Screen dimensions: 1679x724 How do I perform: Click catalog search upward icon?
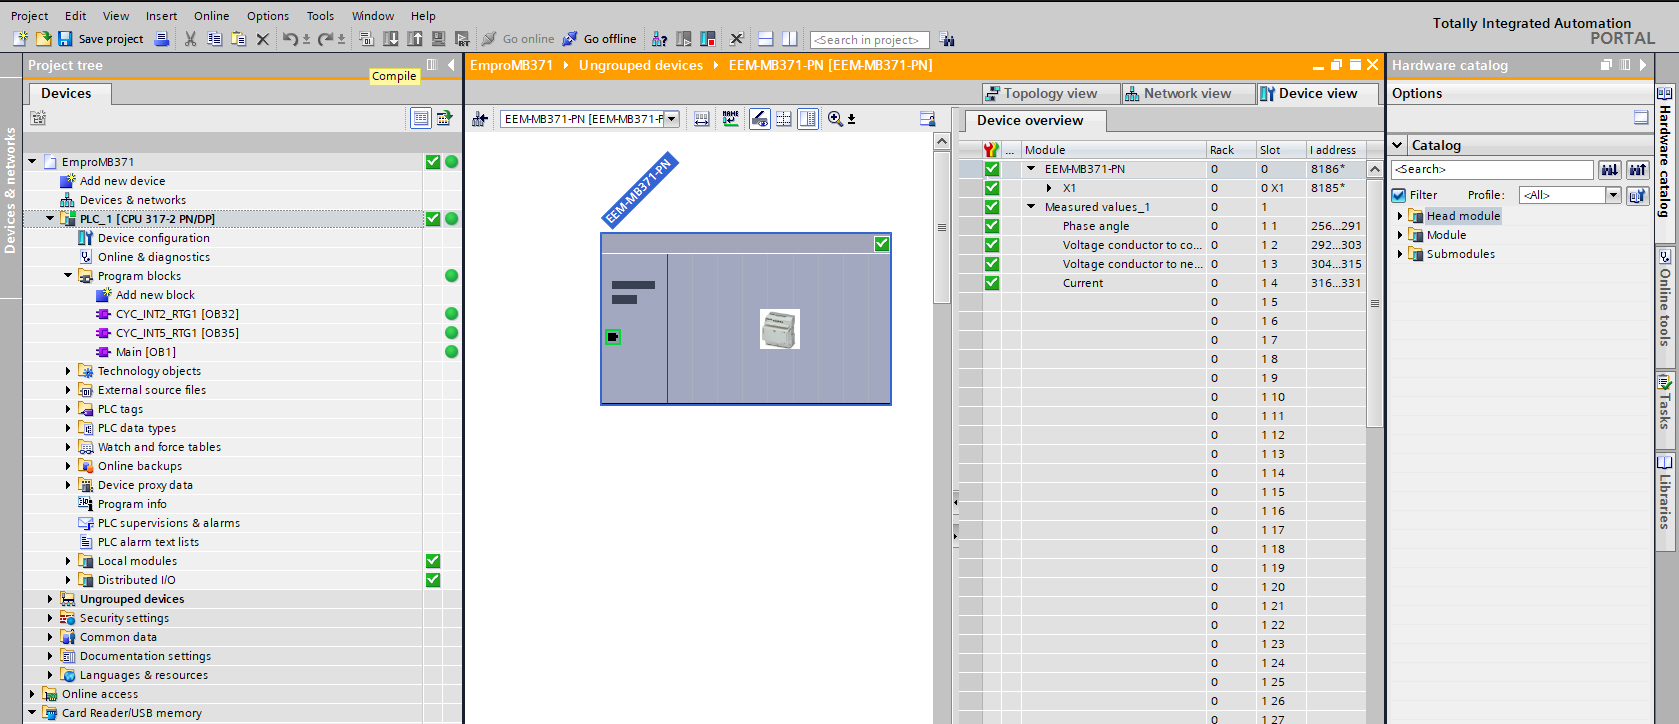click(x=1637, y=169)
